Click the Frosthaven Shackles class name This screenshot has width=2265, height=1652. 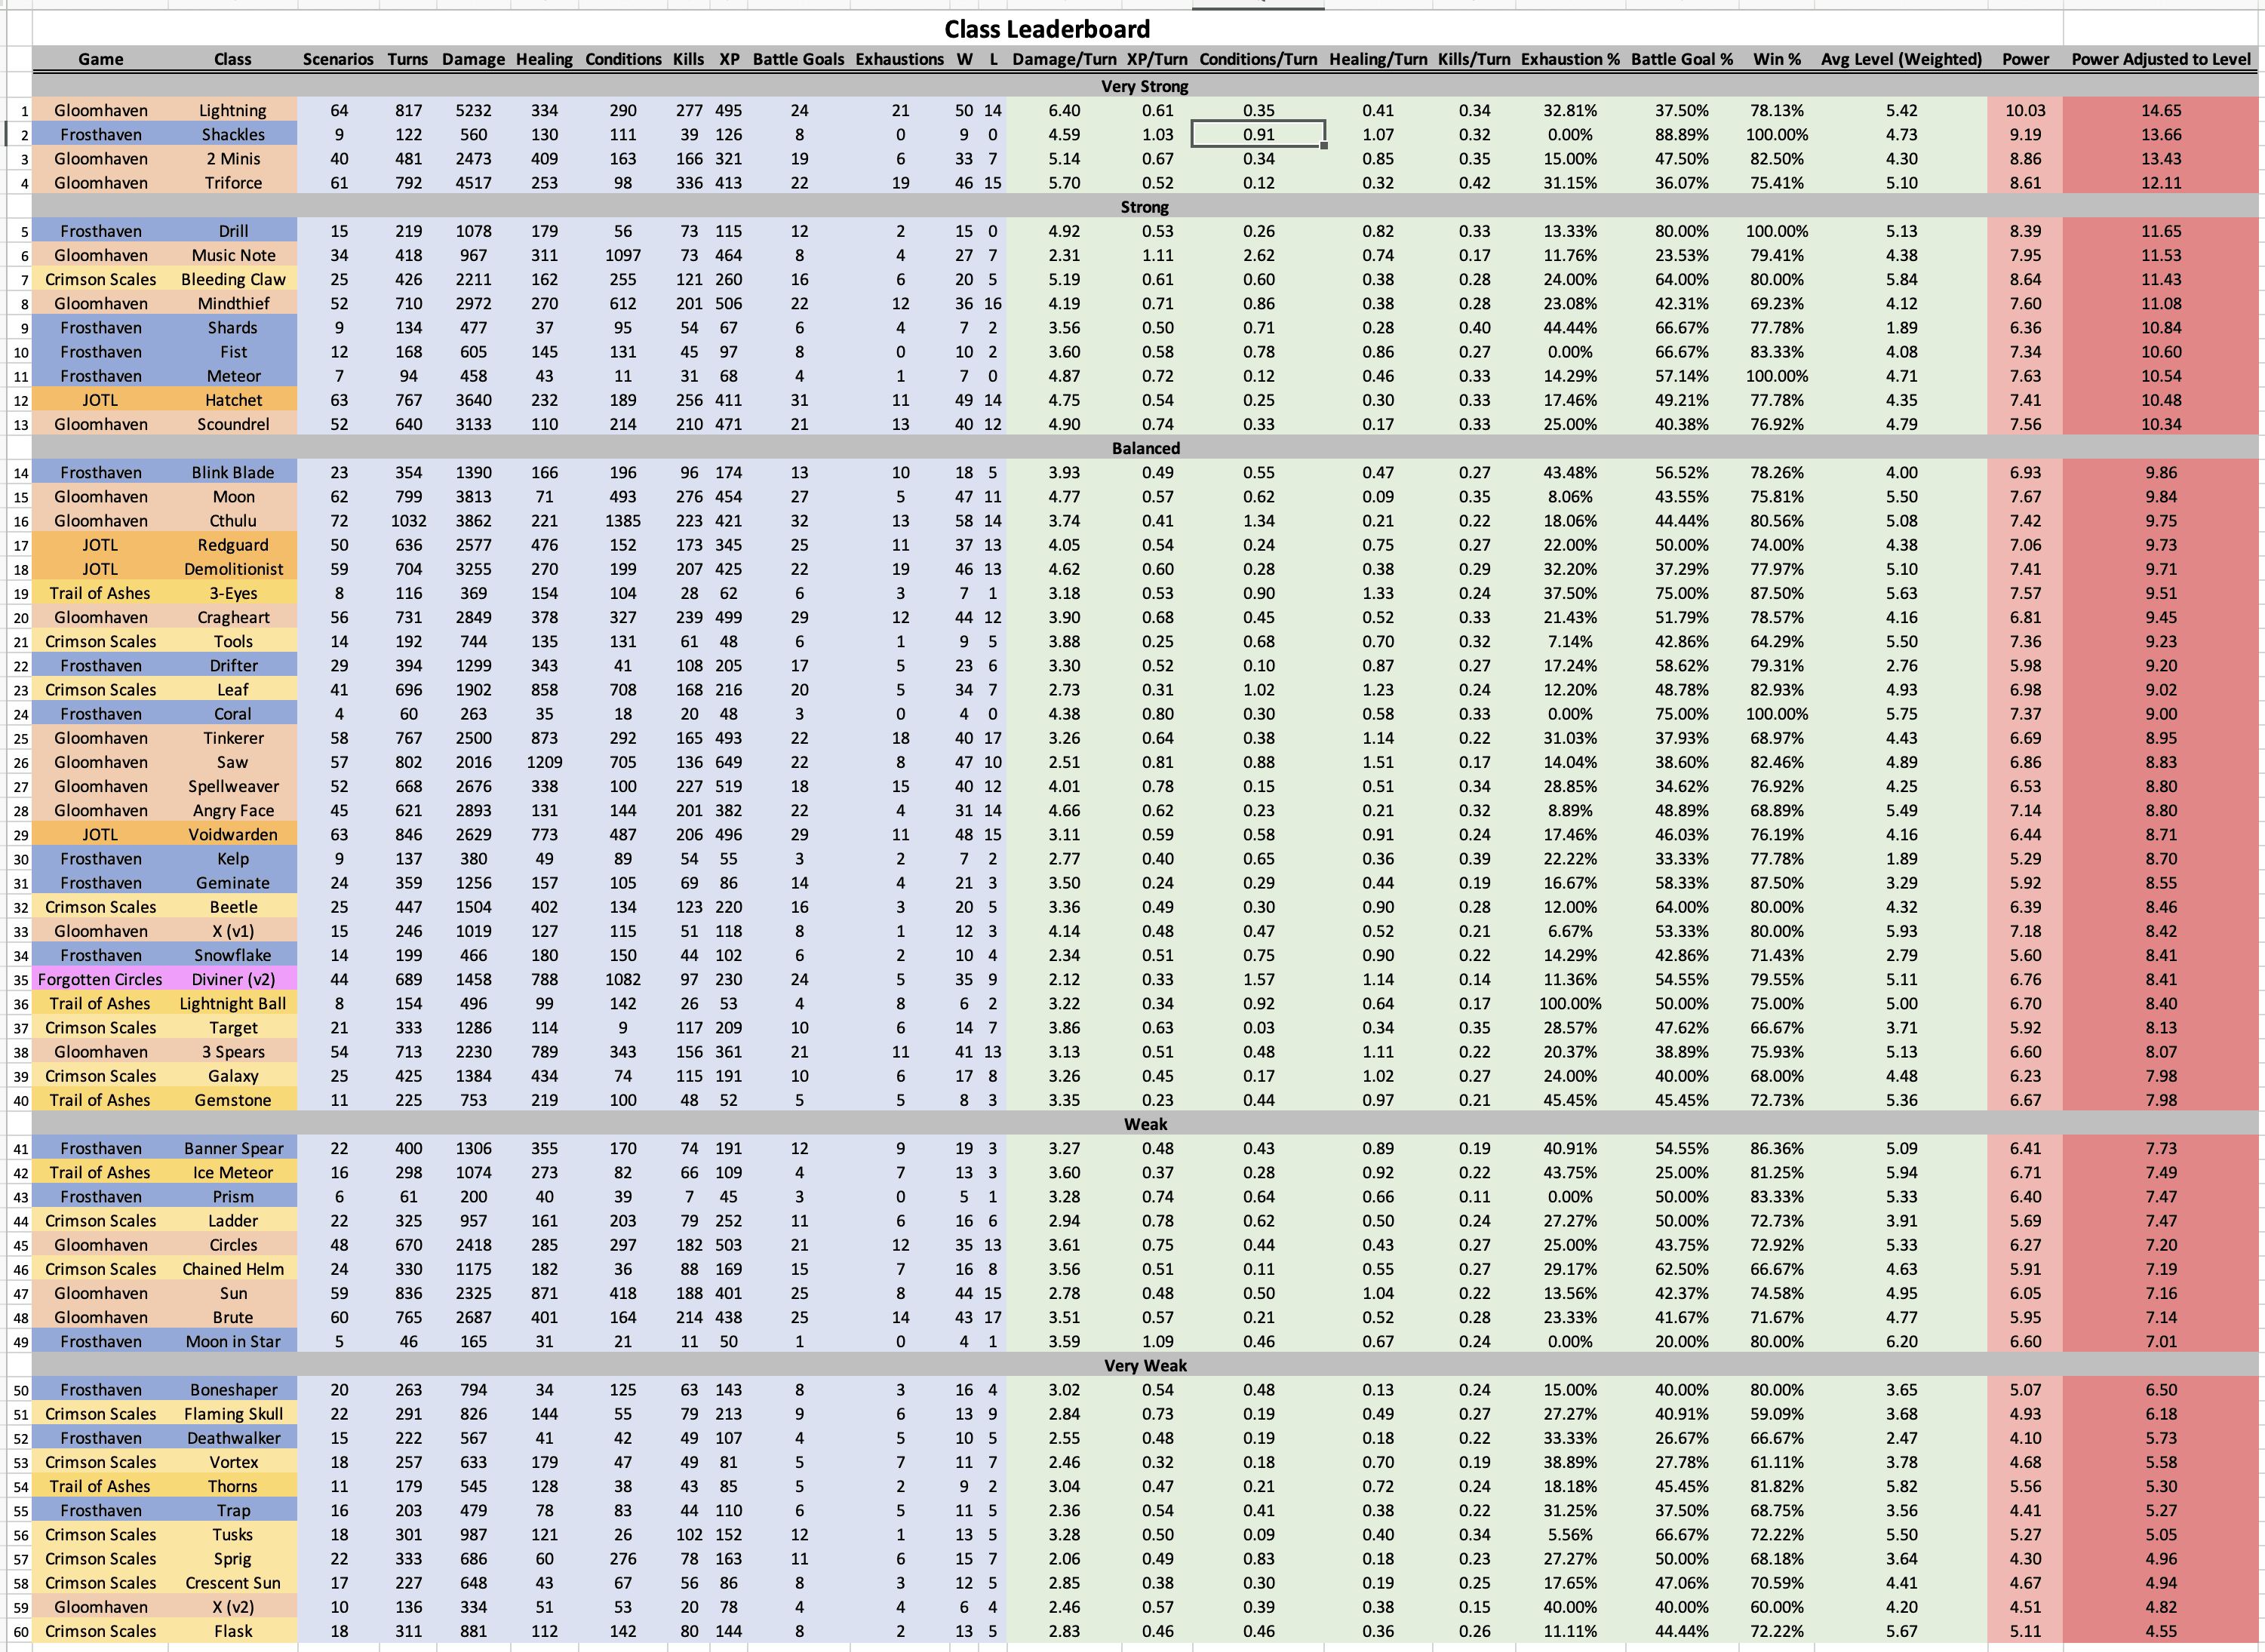[233, 134]
